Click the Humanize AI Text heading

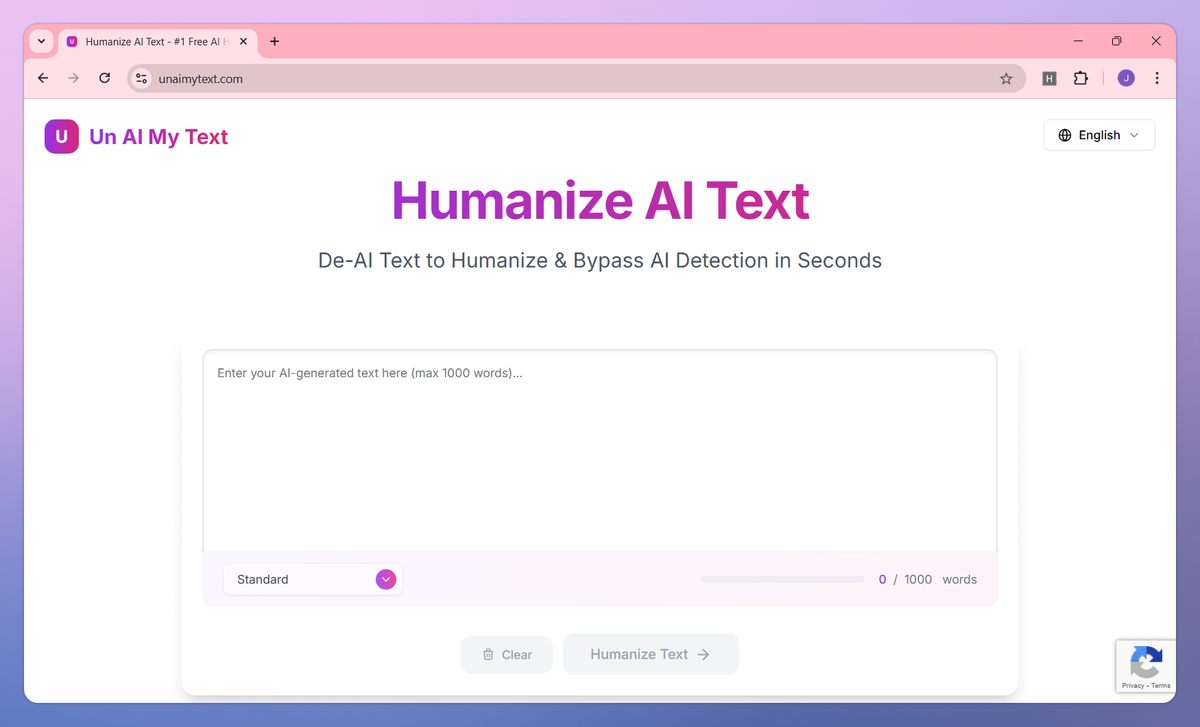600,200
